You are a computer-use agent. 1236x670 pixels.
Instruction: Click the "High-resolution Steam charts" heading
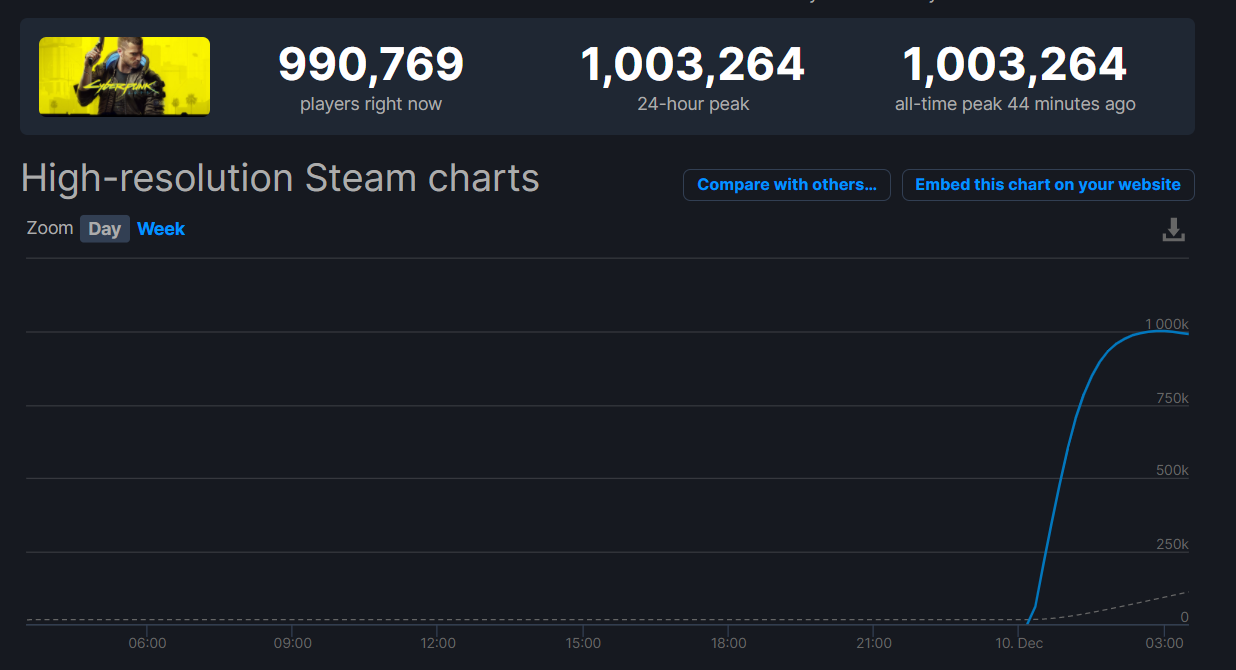pyautogui.click(x=280, y=179)
